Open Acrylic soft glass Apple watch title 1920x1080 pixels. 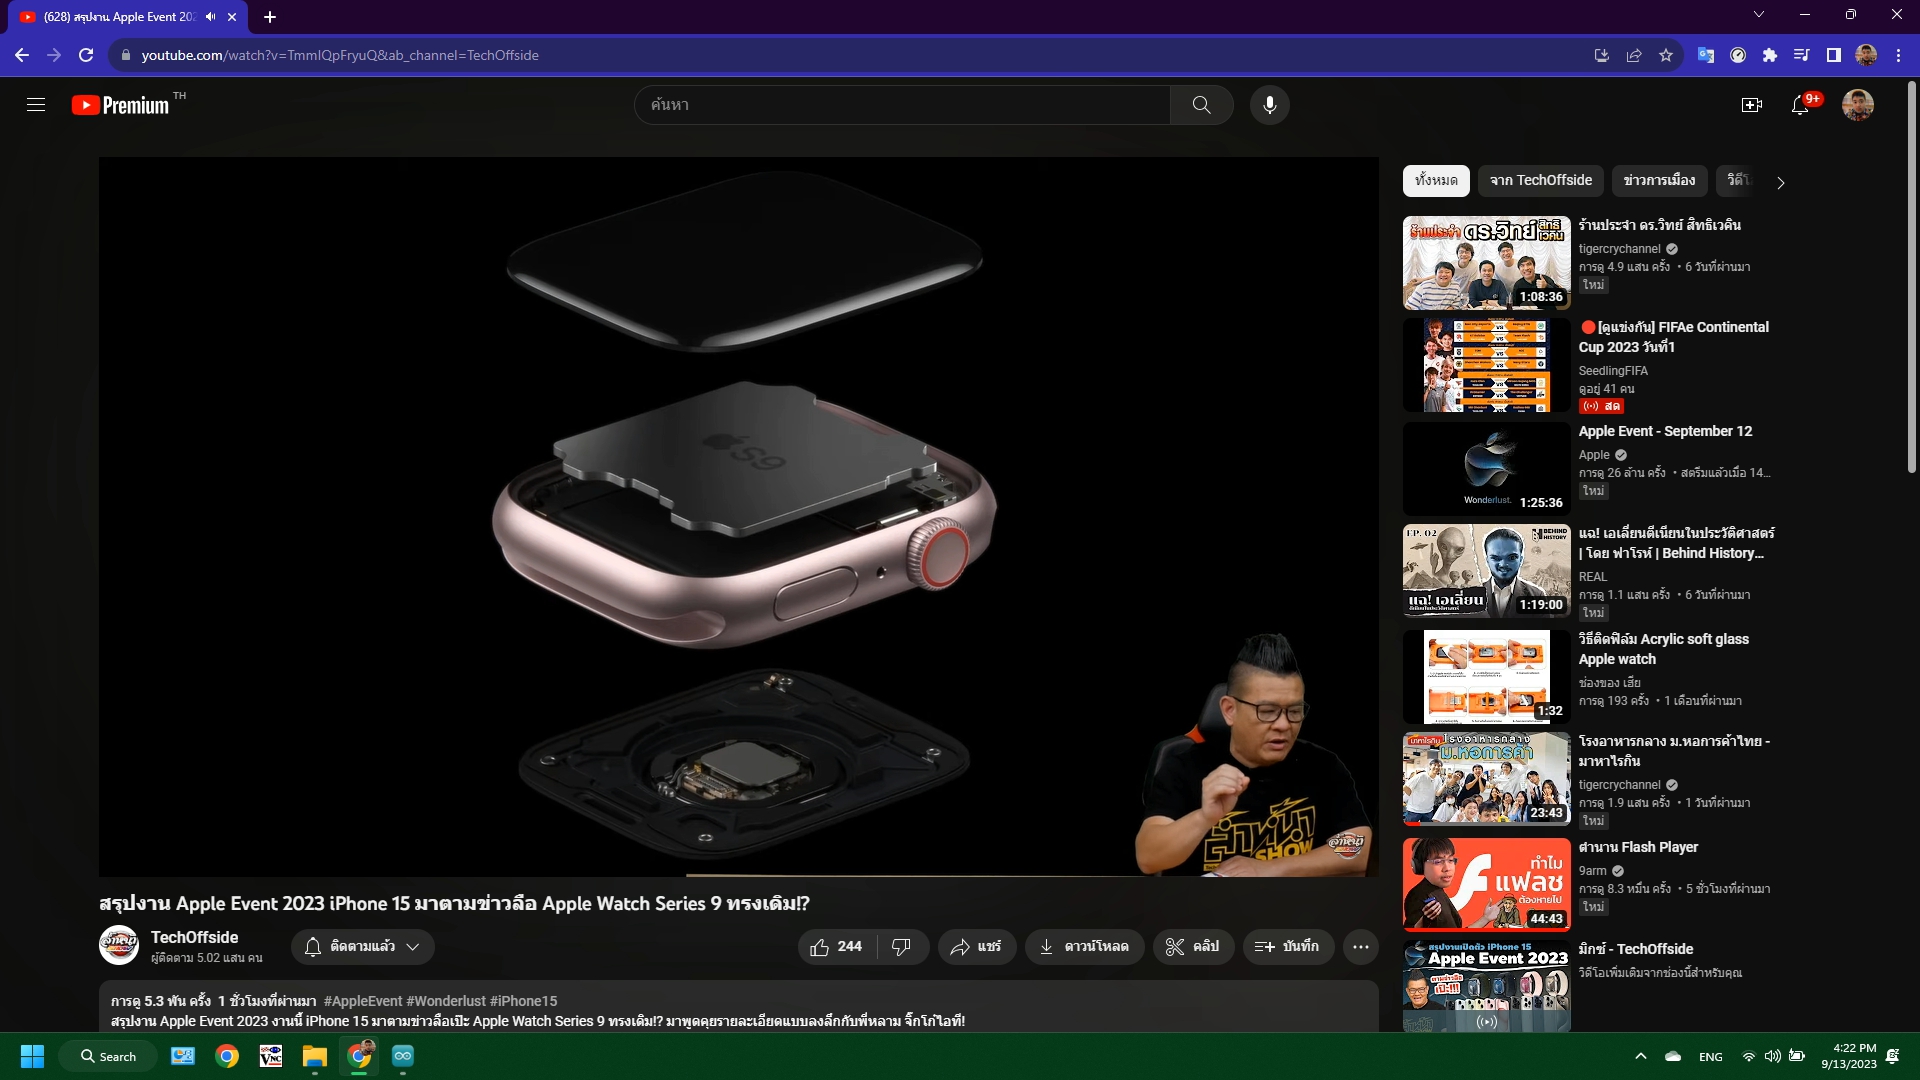1664,649
